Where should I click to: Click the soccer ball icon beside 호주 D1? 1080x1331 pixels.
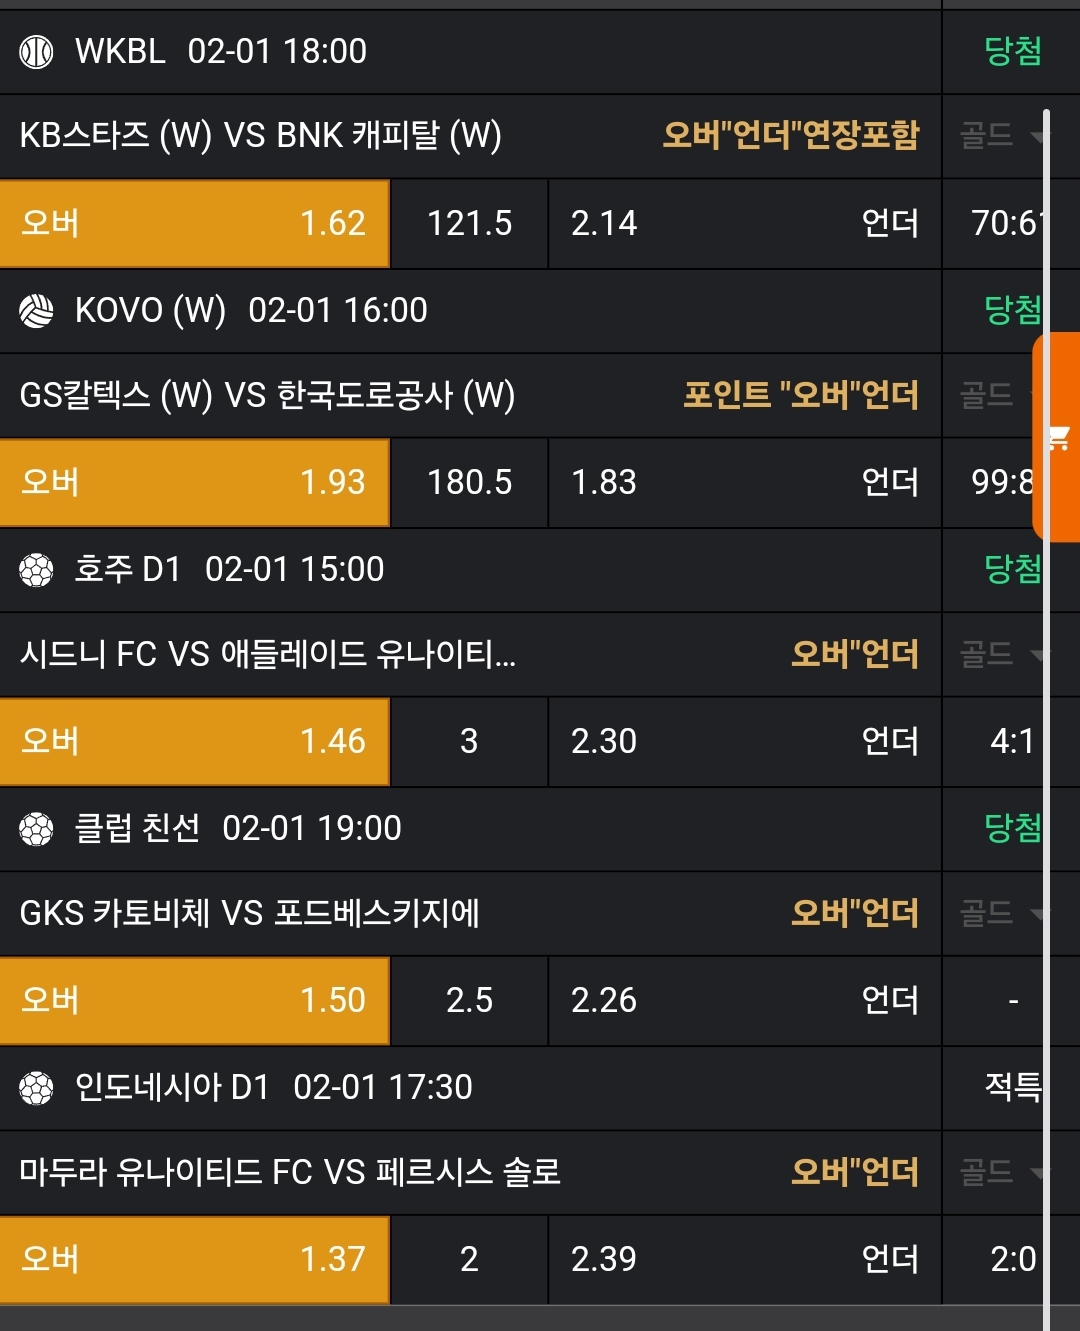37,570
